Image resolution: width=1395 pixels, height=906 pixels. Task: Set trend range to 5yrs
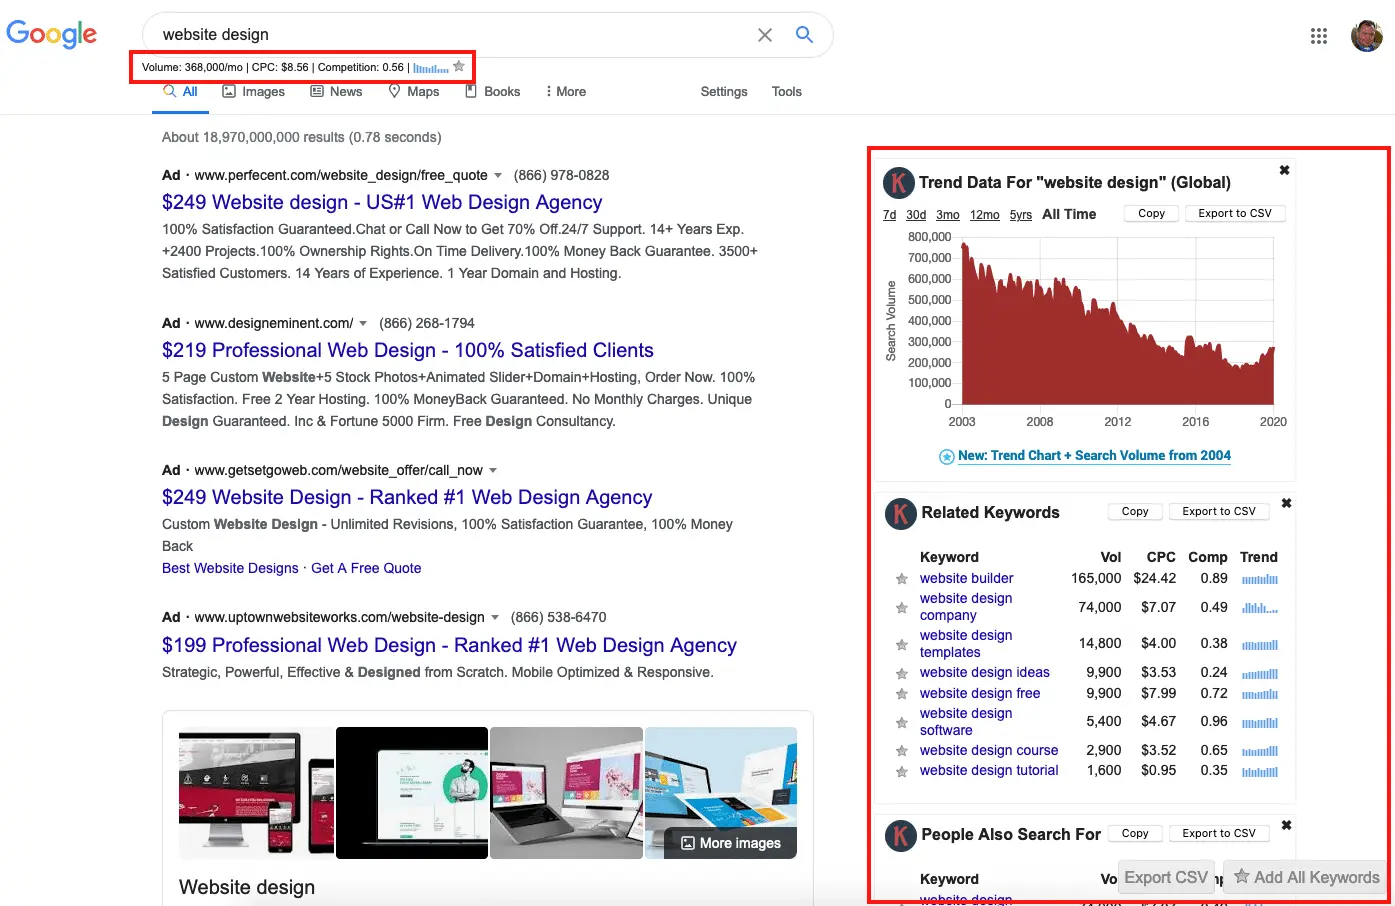tap(1021, 215)
